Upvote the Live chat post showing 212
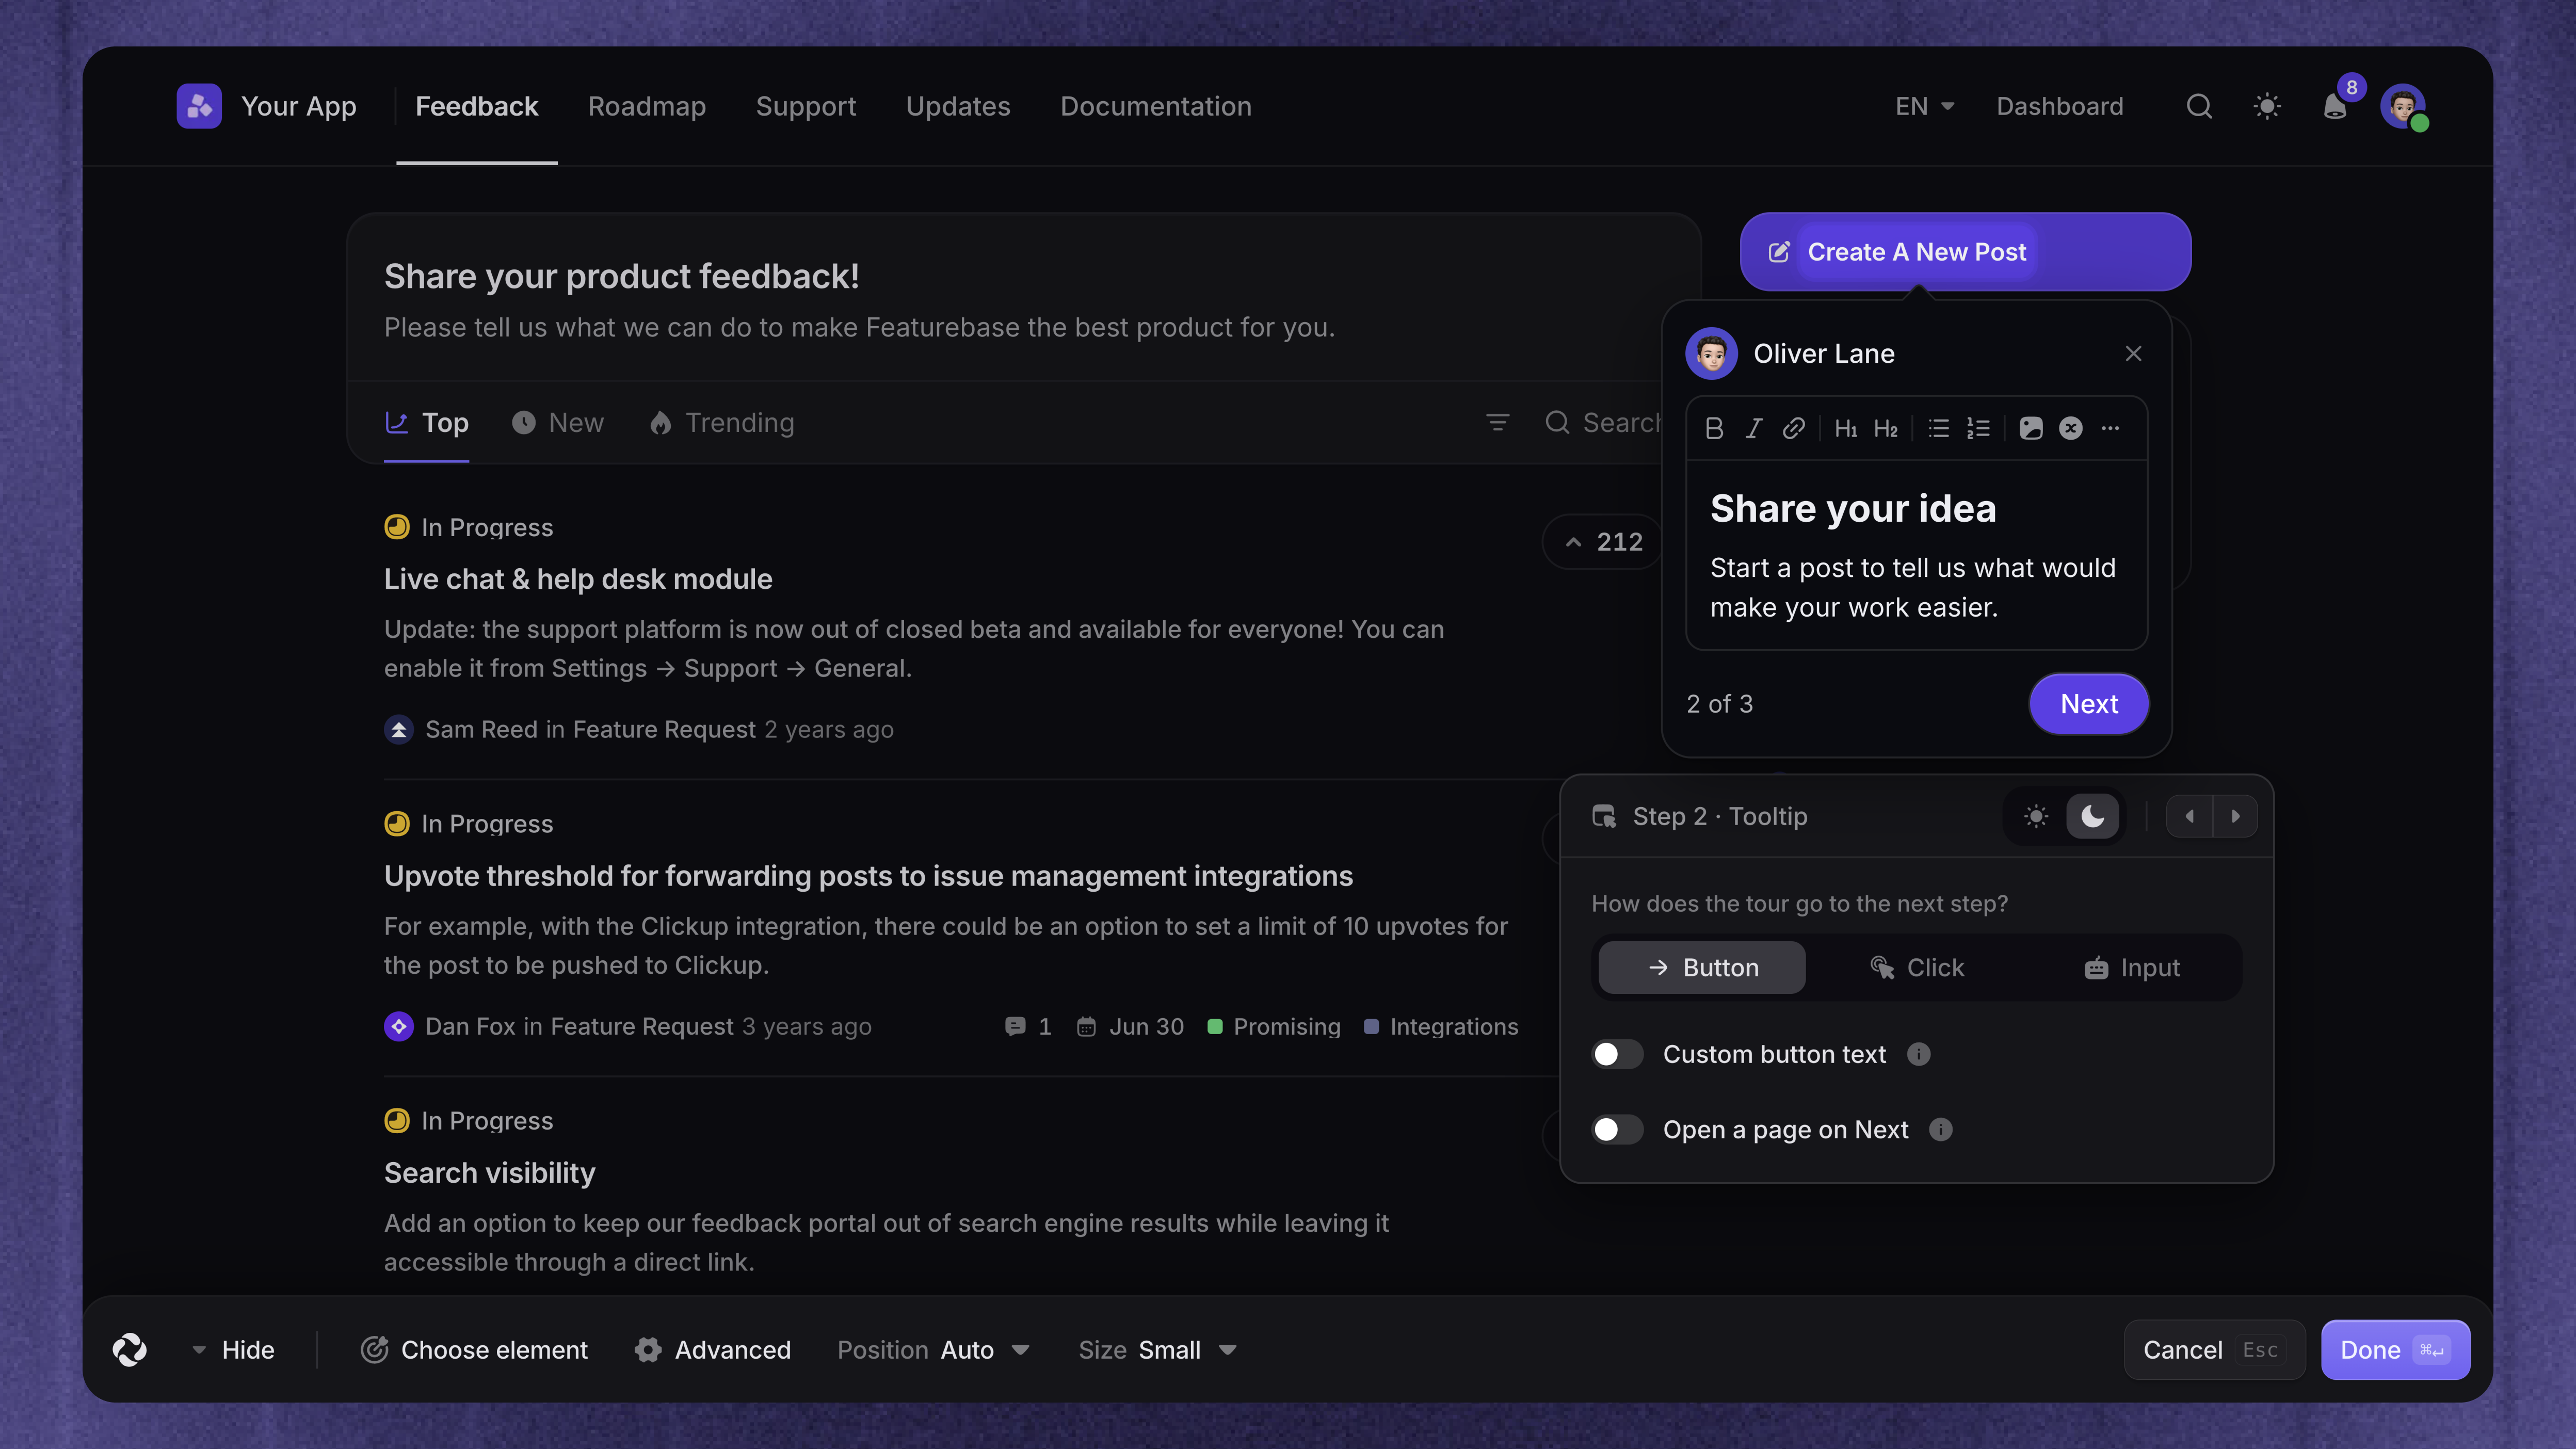This screenshot has height=1449, width=2576. pos(1603,541)
